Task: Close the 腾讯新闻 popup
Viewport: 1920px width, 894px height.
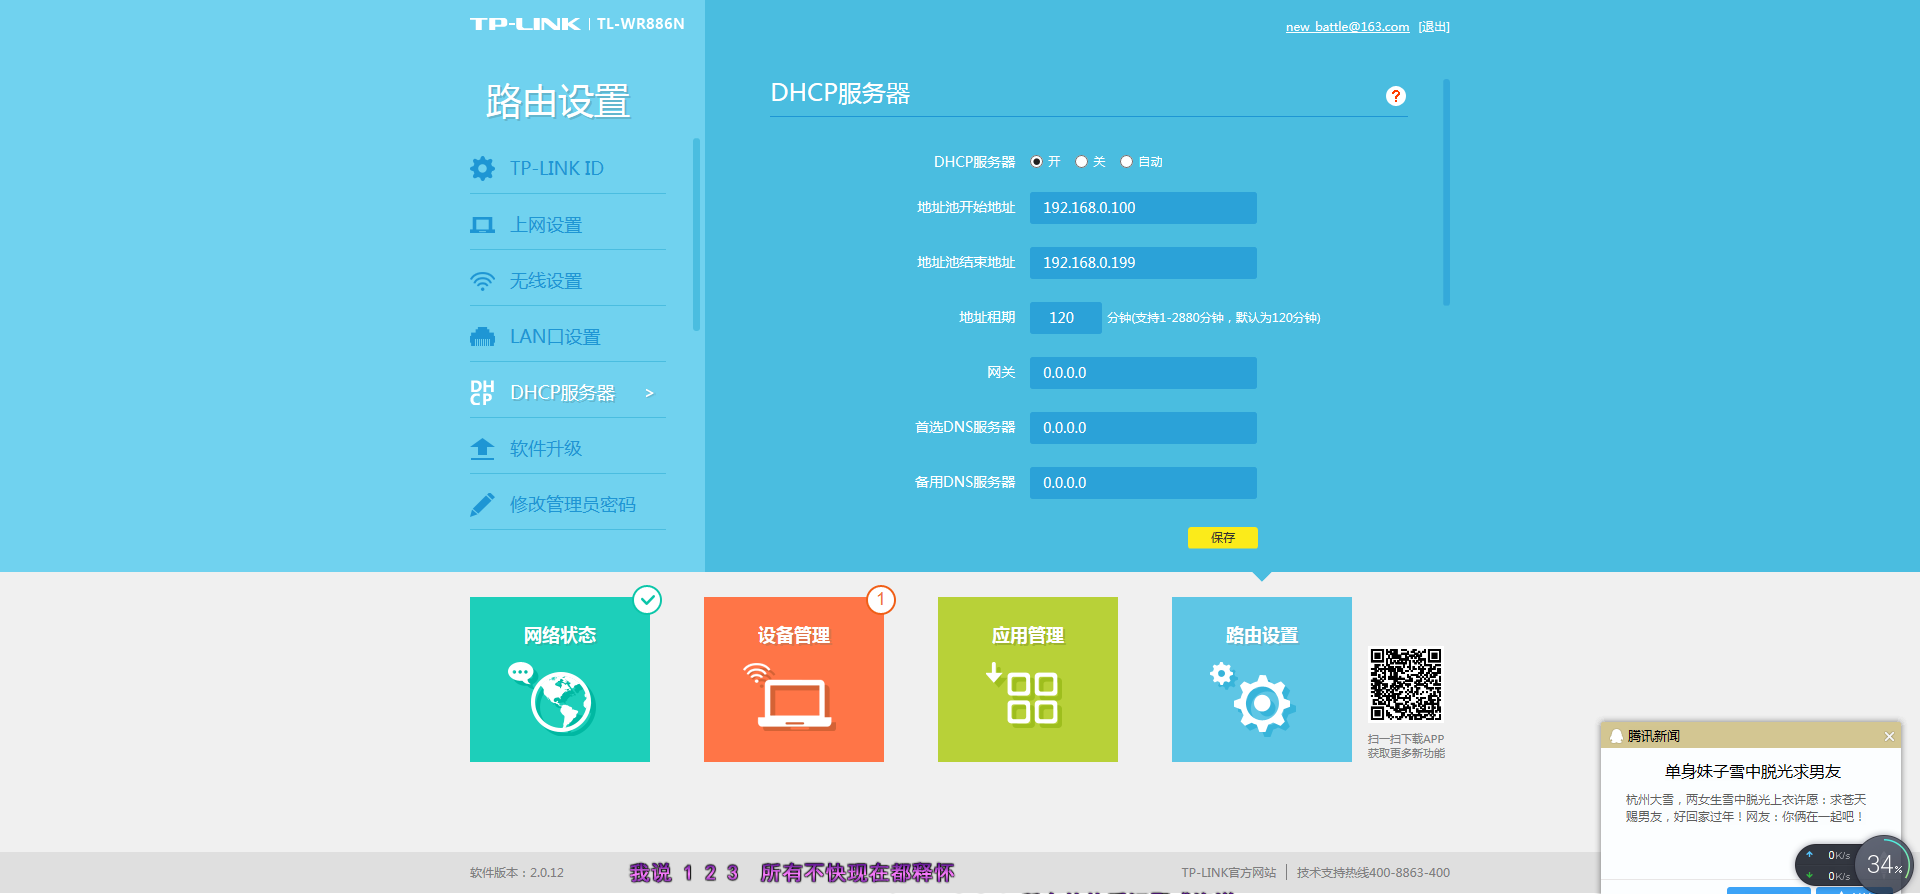Action: [1889, 737]
